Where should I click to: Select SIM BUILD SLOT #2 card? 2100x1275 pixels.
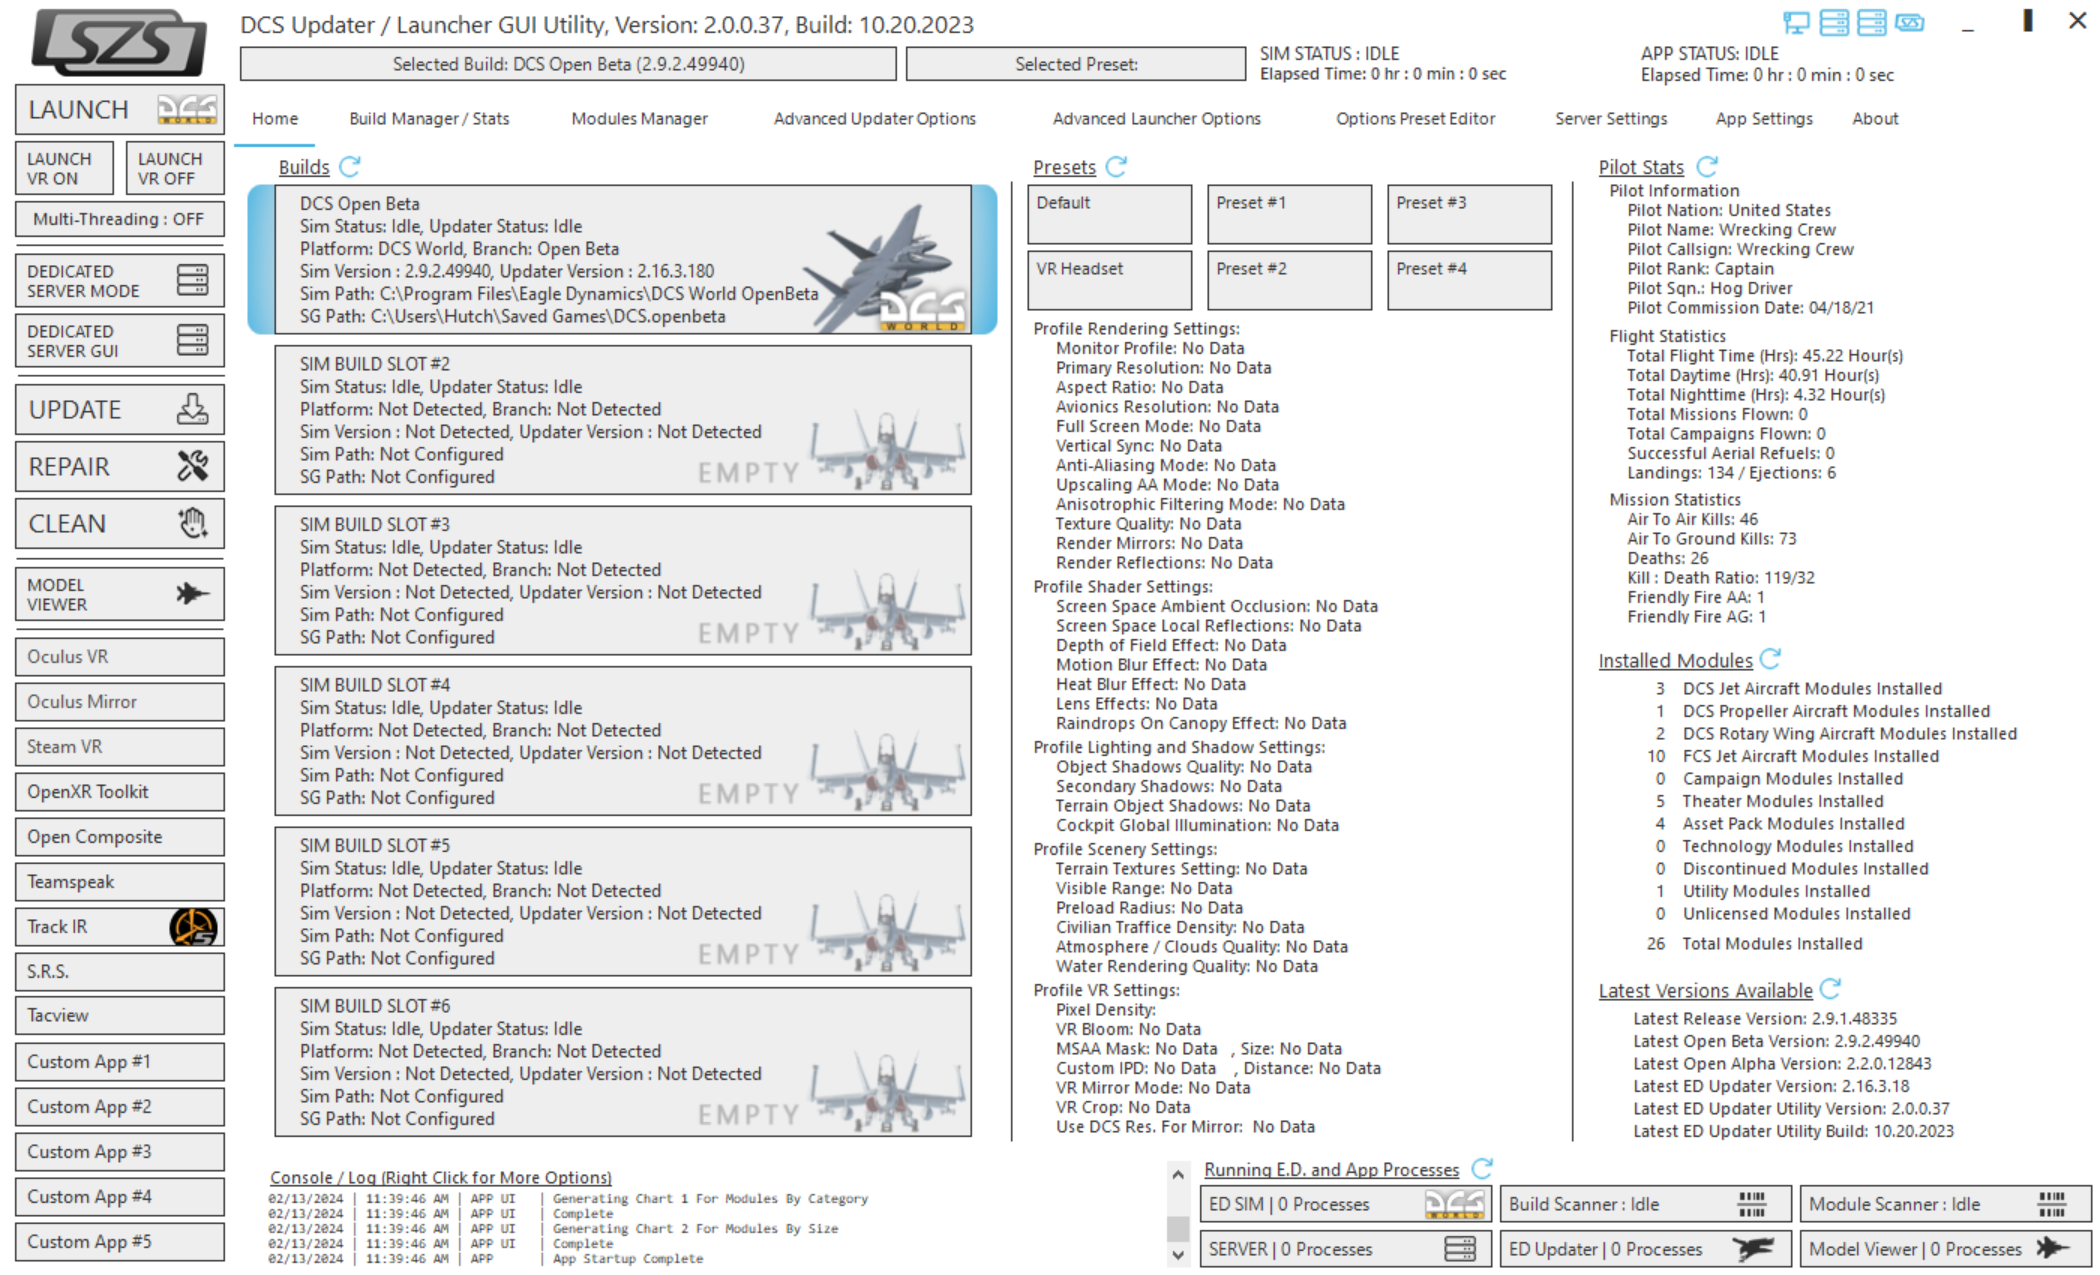click(x=623, y=420)
